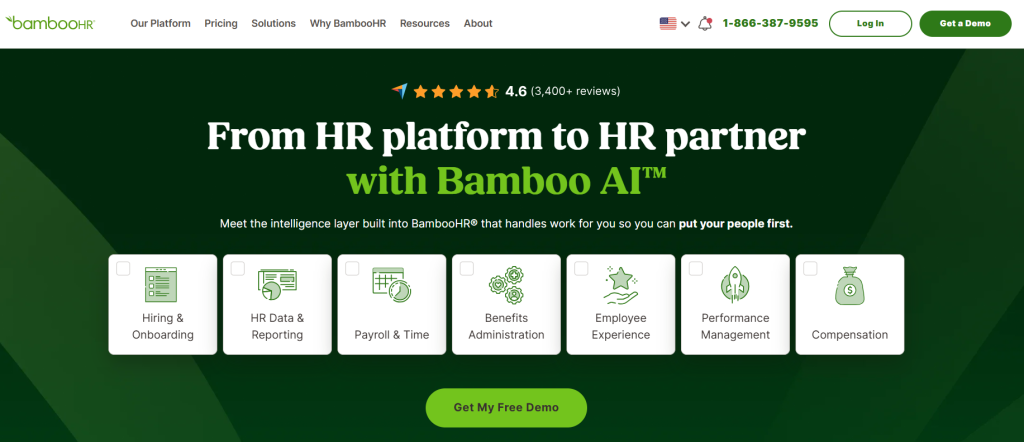The height and width of the screenshot is (442, 1024).
Task: Click the Payroll & Time label
Action: point(392,335)
